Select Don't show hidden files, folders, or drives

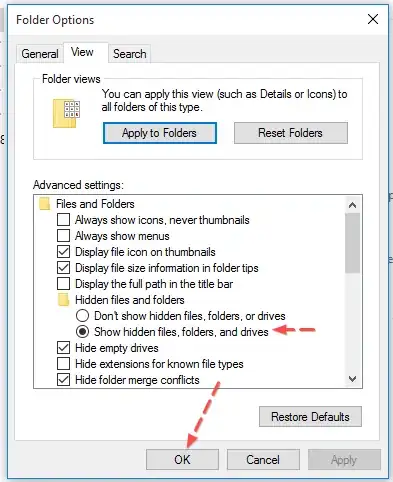tap(82, 316)
